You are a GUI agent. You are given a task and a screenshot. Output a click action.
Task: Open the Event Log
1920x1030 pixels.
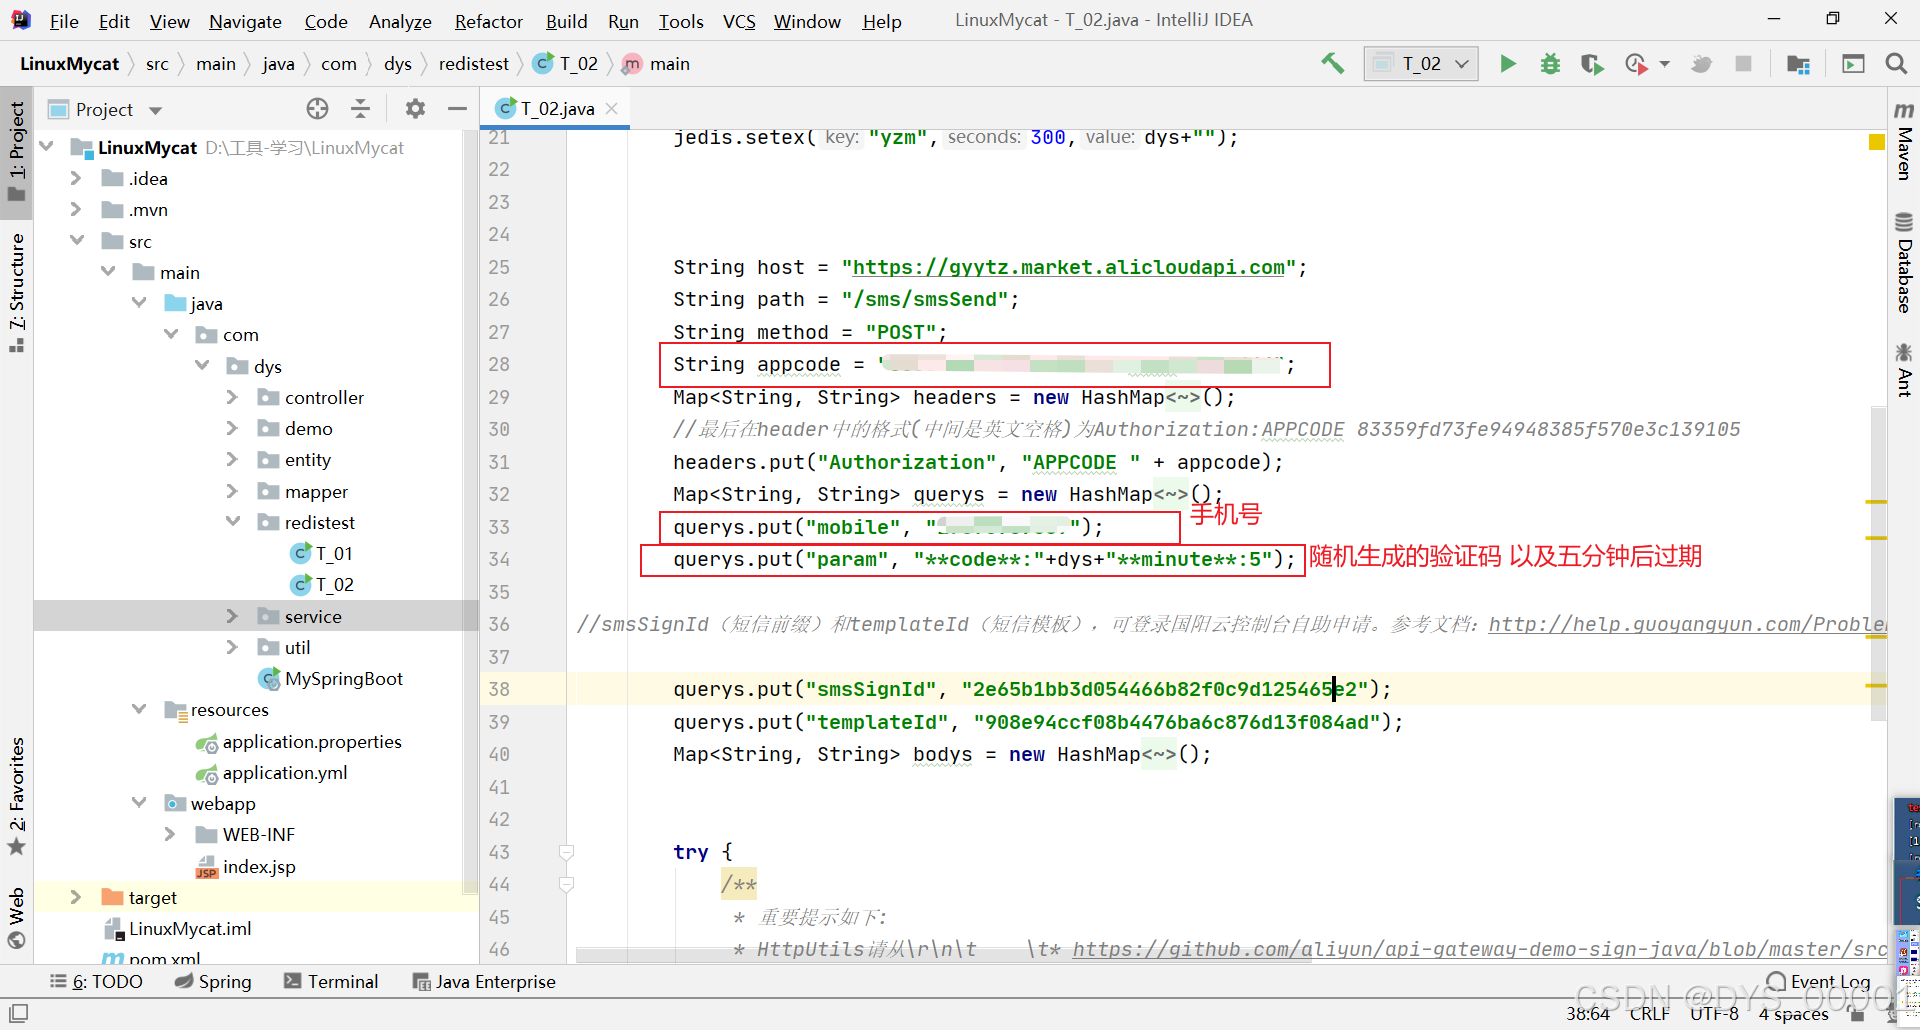tap(1818, 981)
